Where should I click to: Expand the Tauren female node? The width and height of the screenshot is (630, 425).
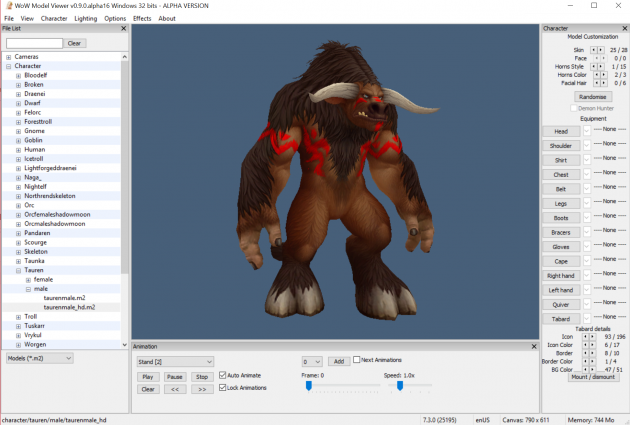(x=28, y=280)
